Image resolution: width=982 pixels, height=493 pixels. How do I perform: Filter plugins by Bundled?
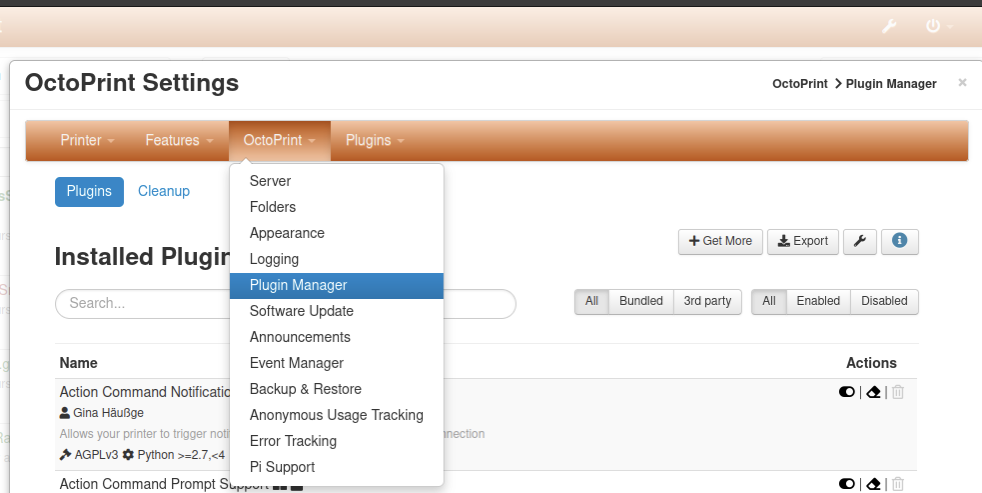pyautogui.click(x=641, y=301)
